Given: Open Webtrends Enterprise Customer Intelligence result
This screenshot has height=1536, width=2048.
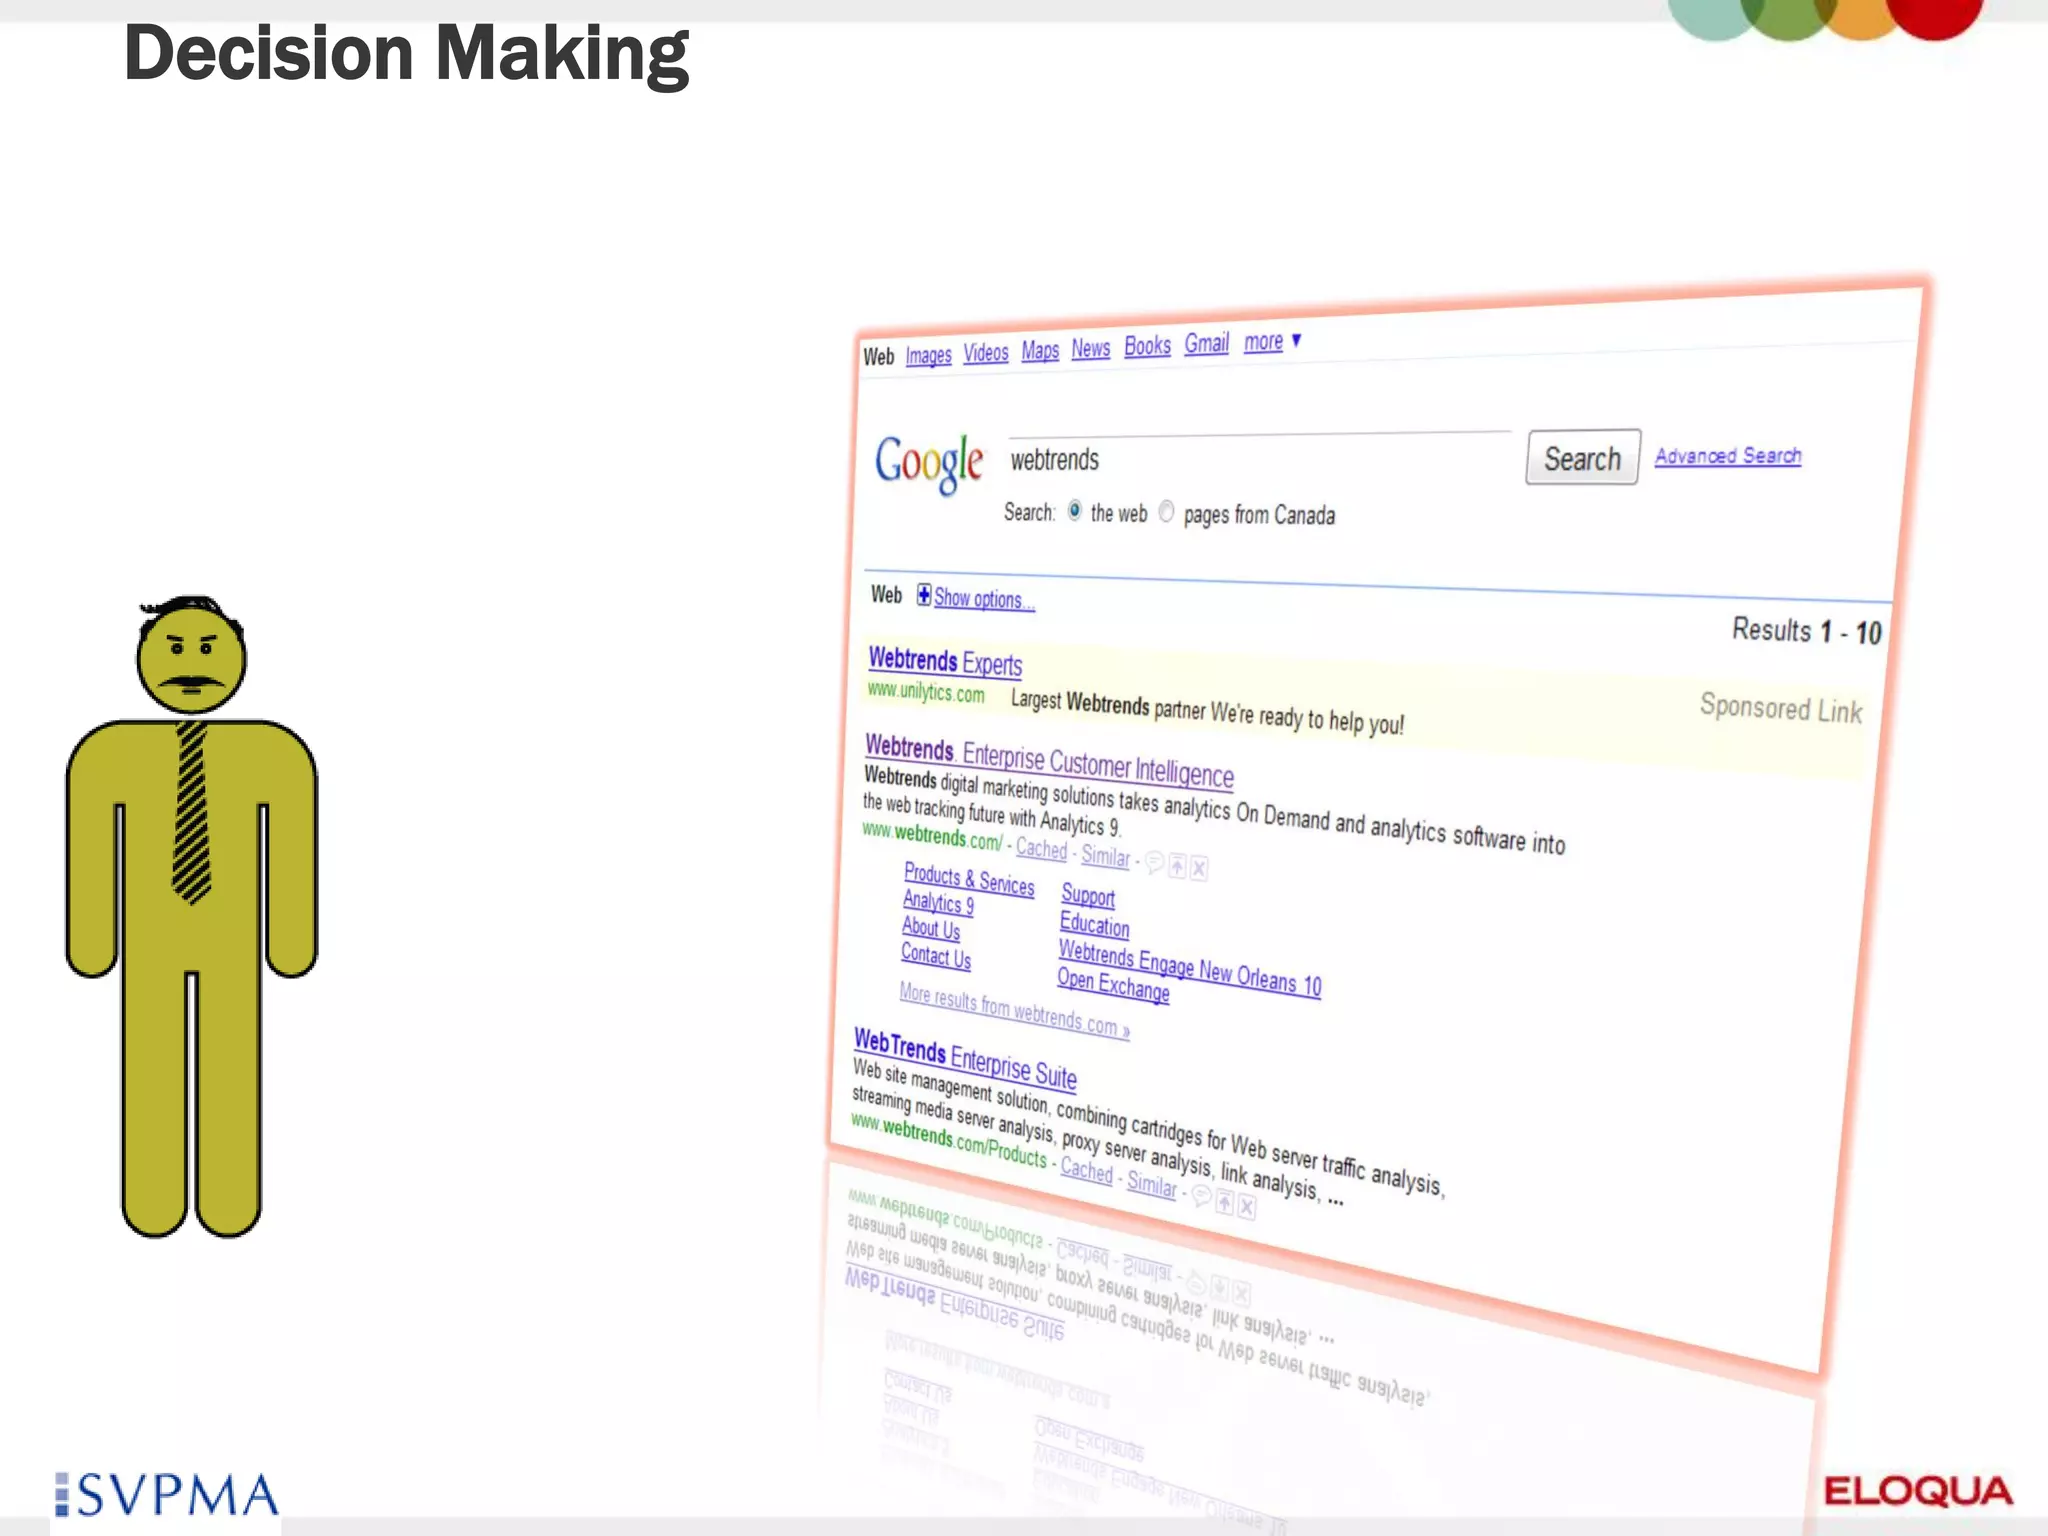Looking at the screenshot, I should pos(1049,761).
